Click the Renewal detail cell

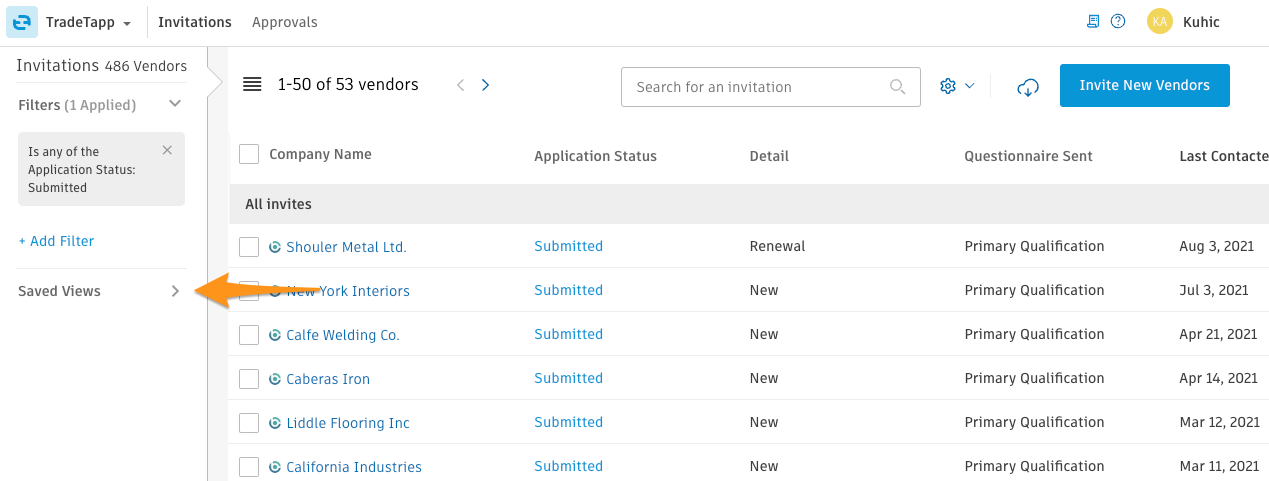point(777,246)
